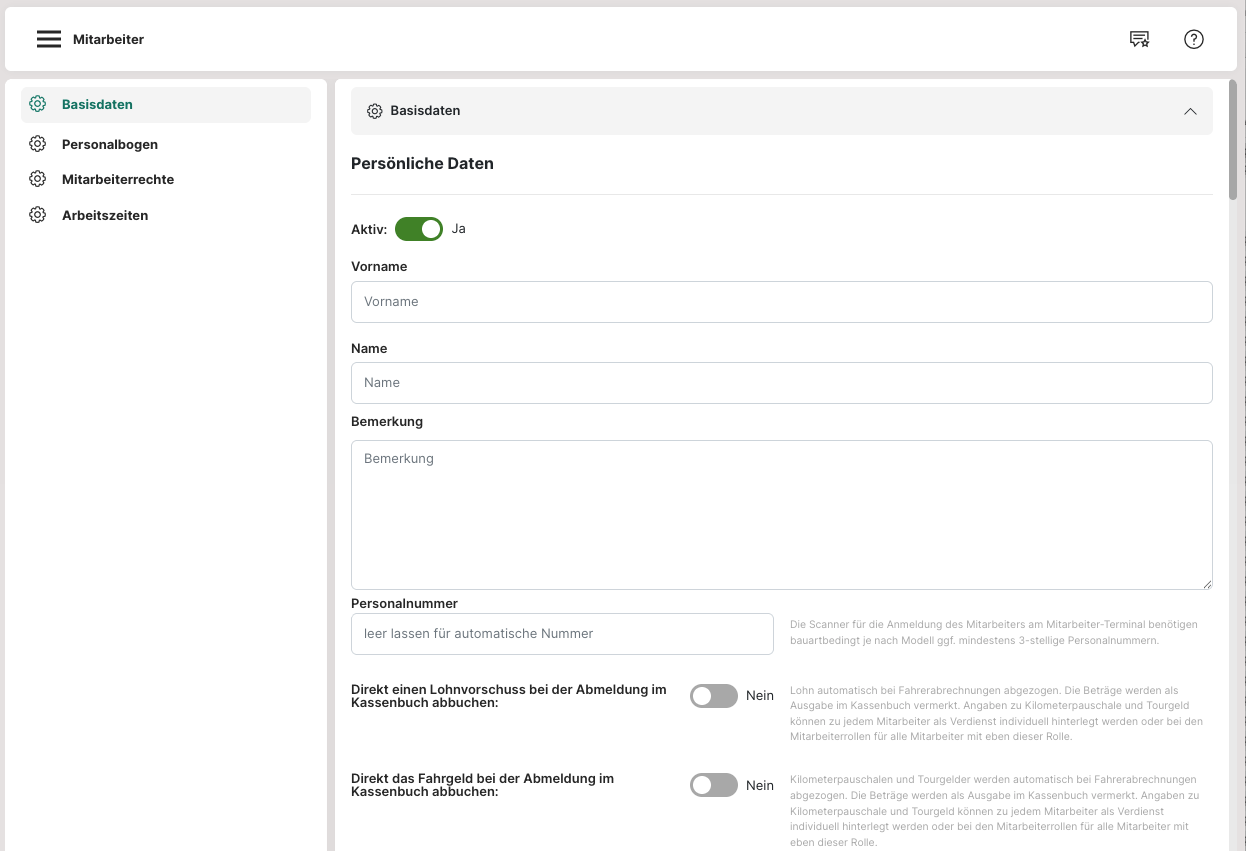Collapse the Basisdaten section chevron

coord(1190,111)
